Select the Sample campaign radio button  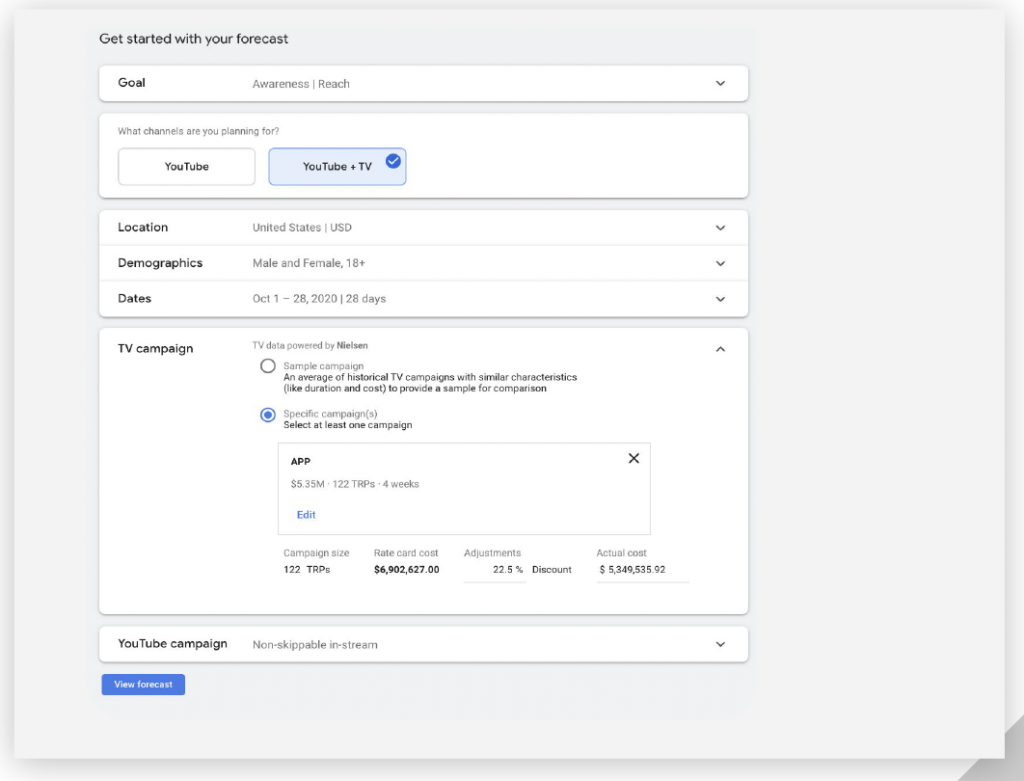tap(268, 366)
